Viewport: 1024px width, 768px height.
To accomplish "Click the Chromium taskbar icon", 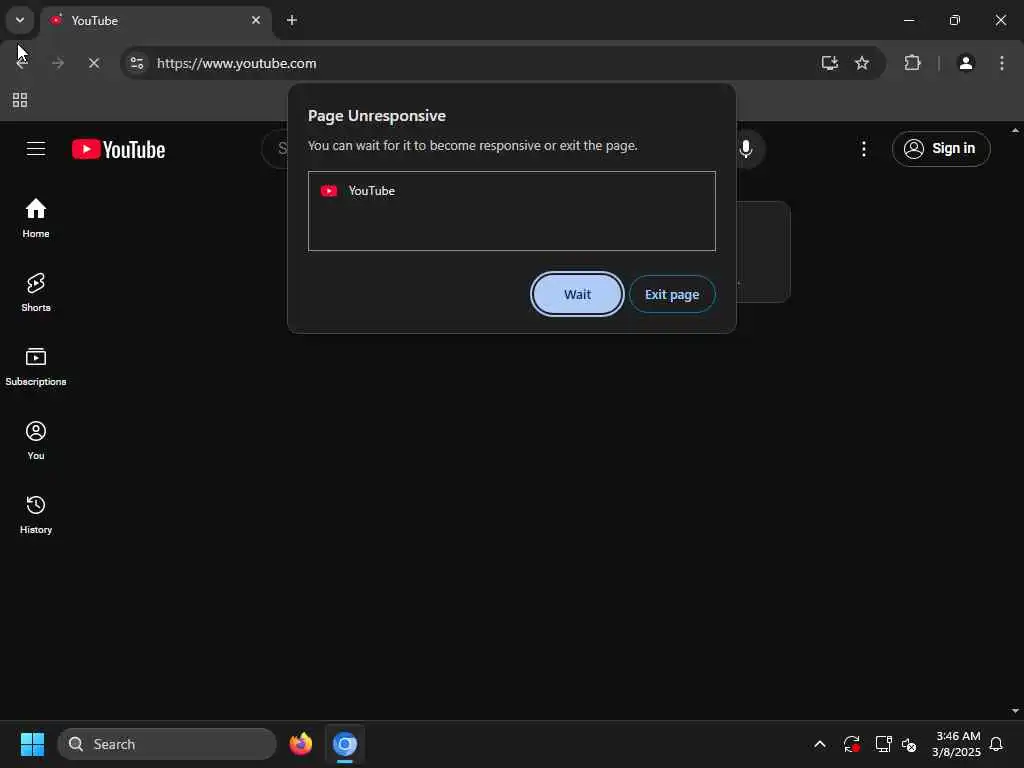I will [345, 744].
